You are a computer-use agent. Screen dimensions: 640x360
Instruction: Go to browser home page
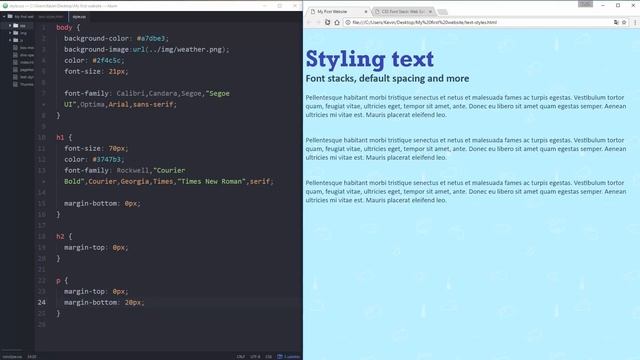[x=337, y=22]
